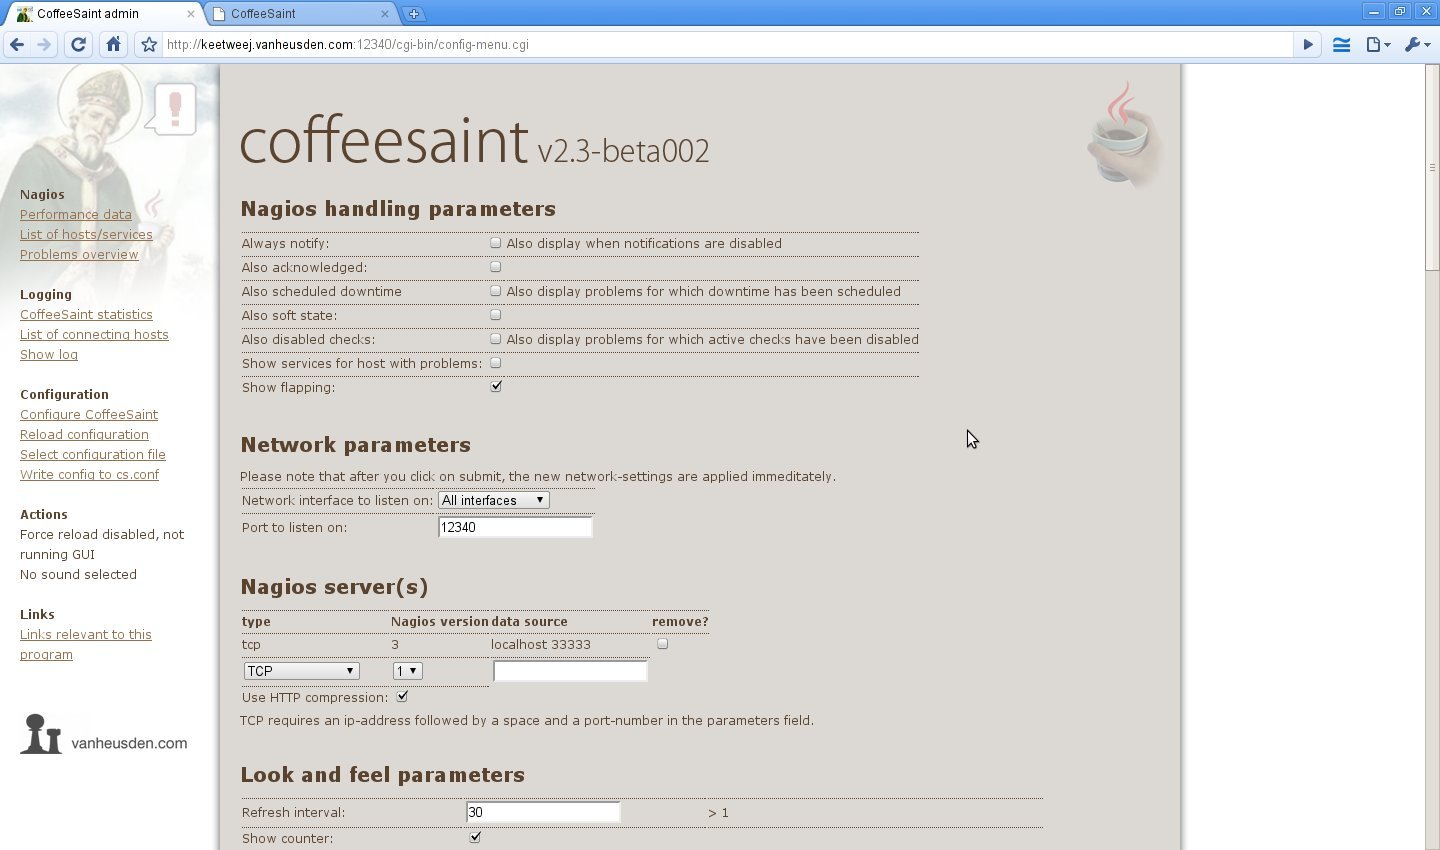The image size is (1440, 850).
Task: Click the 'Nagios handling parameters' heading
Action: (398, 209)
